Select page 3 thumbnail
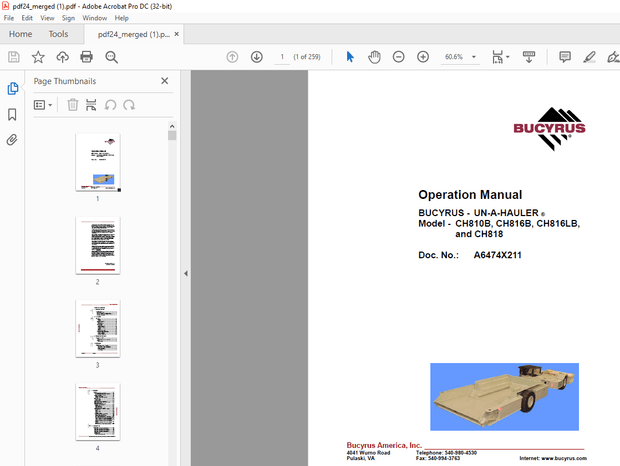Viewport: 620px width, 466px height. 98,329
